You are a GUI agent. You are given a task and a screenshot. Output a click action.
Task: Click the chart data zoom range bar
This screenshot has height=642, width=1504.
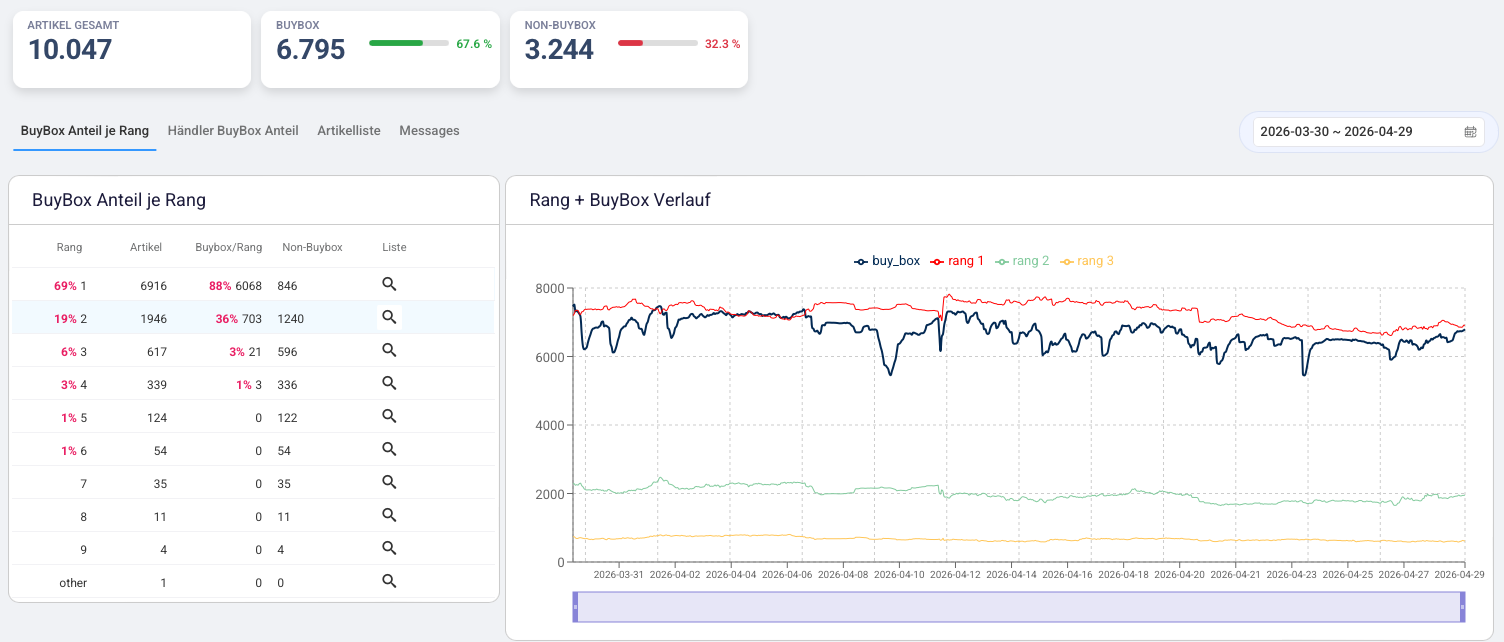coord(1018,607)
